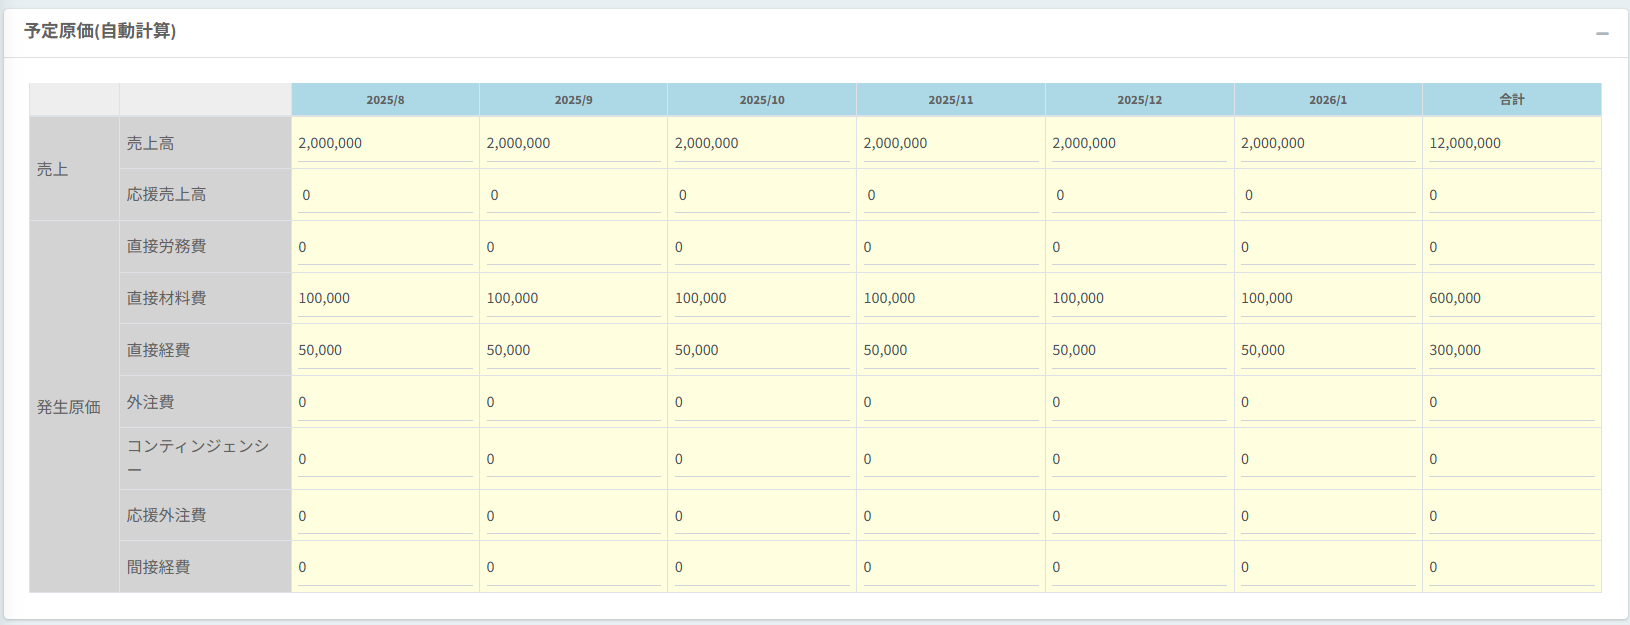
Task: Click the 発生原価 row group label
Action: (x=69, y=407)
